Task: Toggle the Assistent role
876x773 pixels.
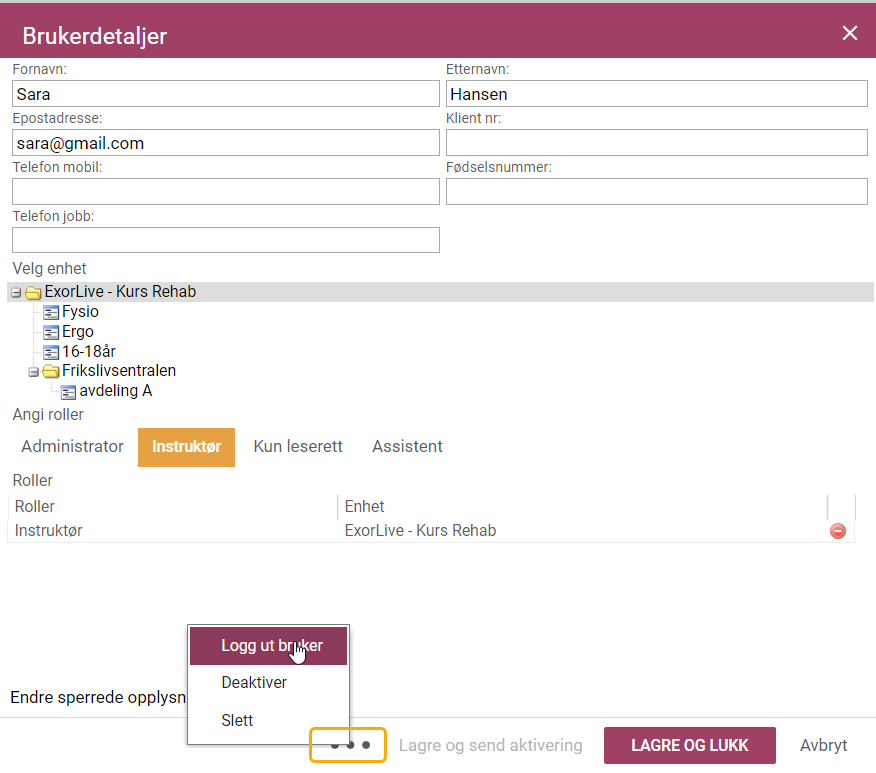Action: click(407, 447)
